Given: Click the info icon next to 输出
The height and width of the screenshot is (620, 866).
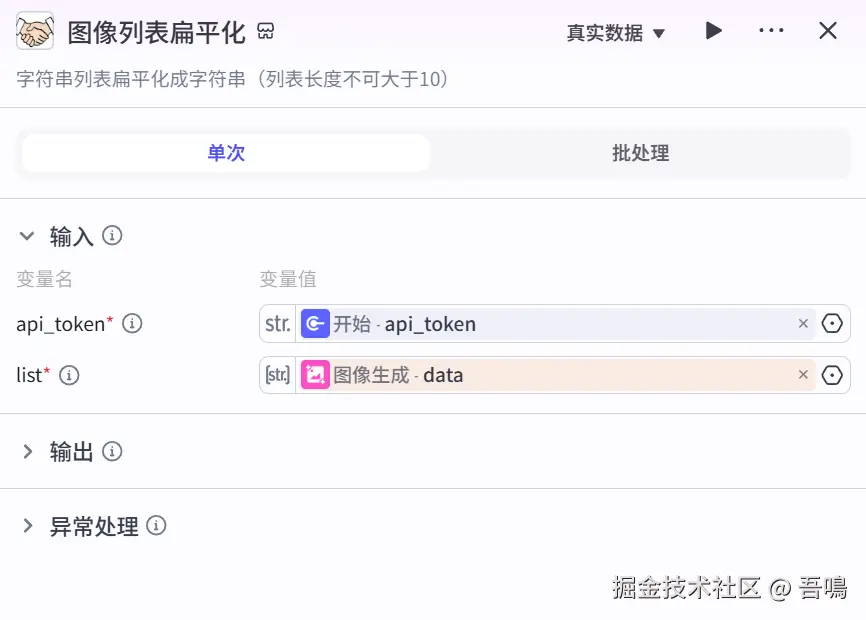Looking at the screenshot, I should (x=113, y=451).
